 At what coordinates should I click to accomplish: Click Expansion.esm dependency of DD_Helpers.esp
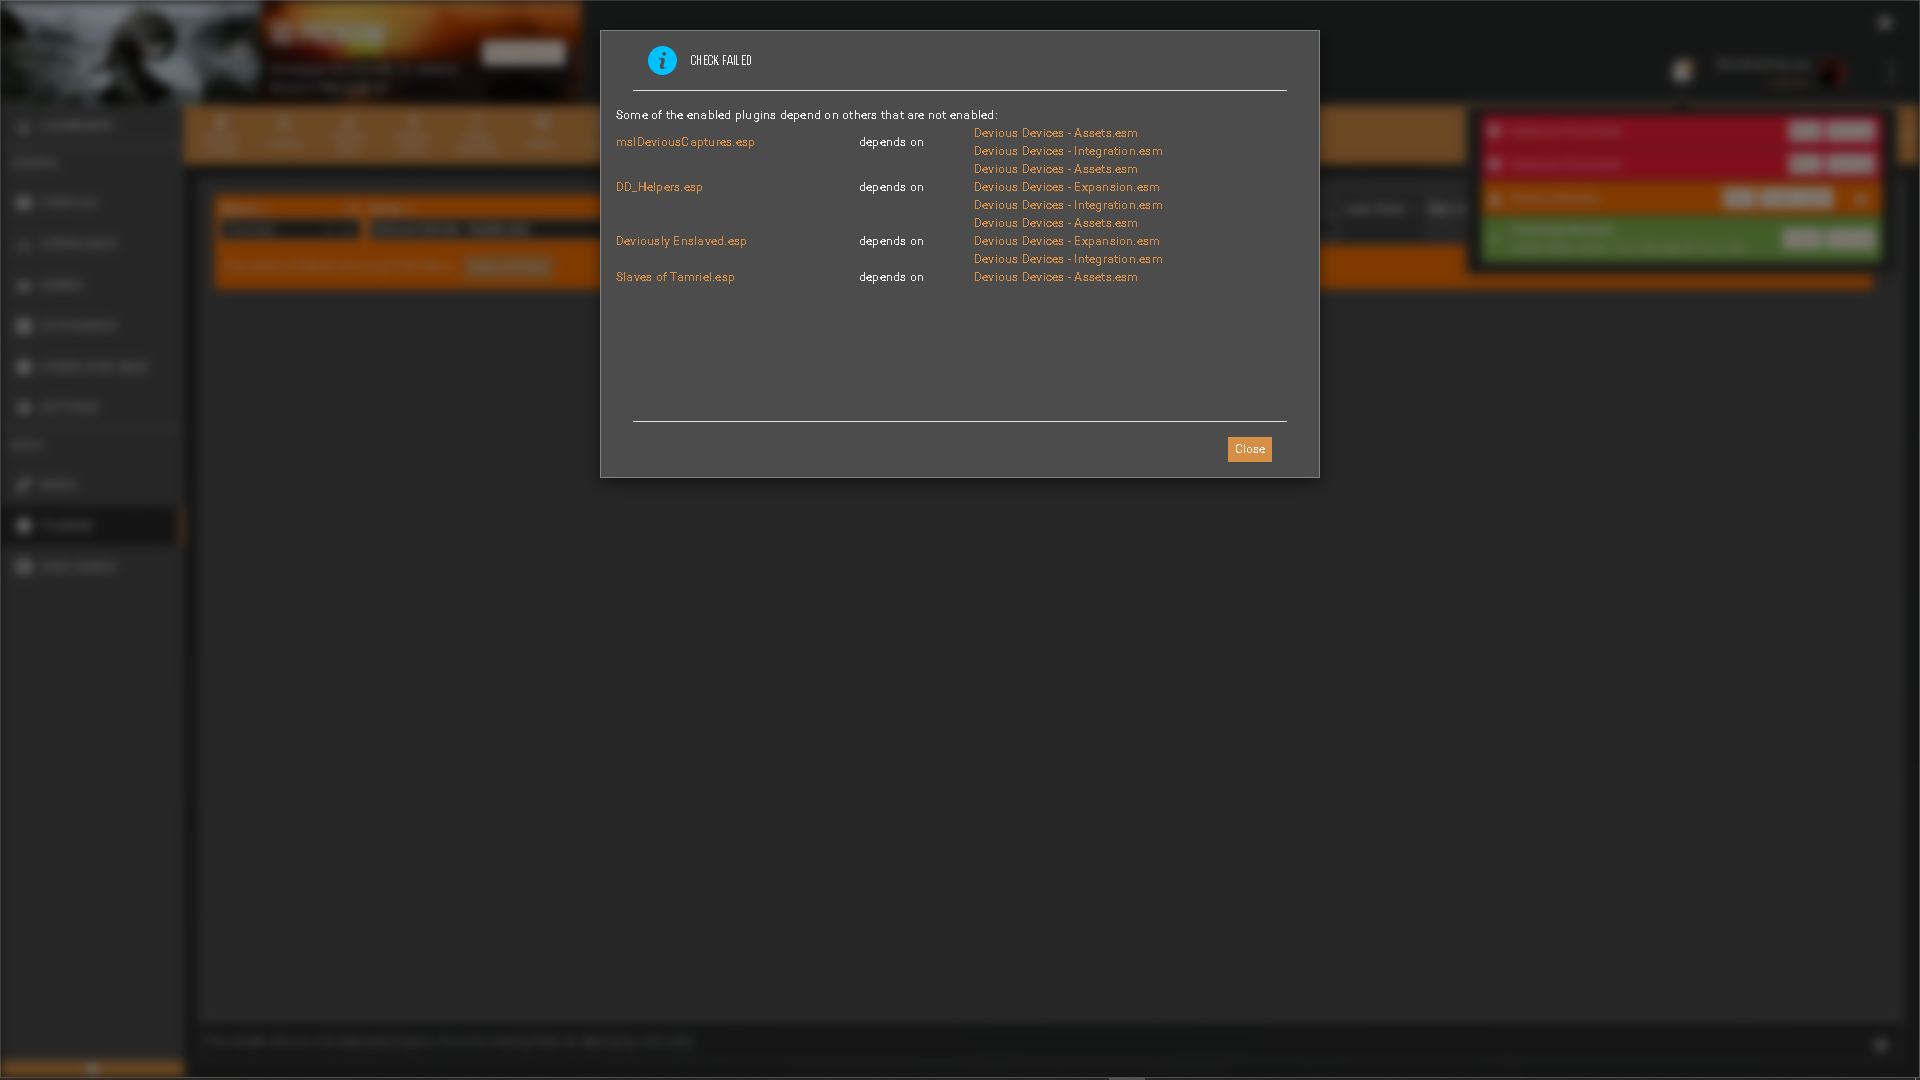tap(1066, 187)
